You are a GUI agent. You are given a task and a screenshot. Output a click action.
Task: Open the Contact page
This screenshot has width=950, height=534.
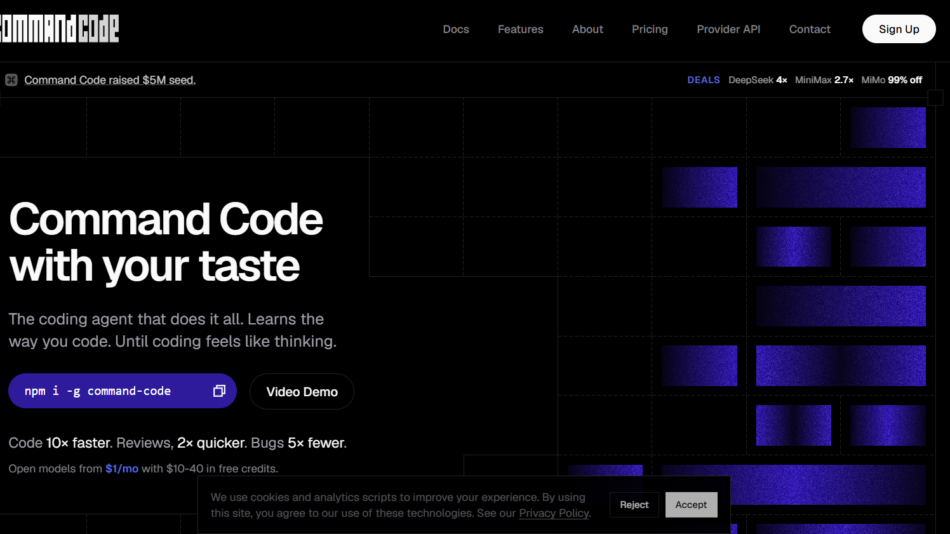click(x=809, y=29)
